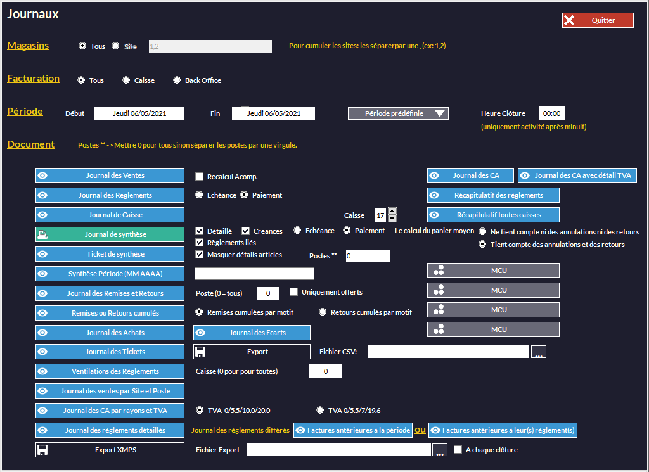Choose Back Office facturation option
This screenshot has width=649, height=472.
(177, 80)
